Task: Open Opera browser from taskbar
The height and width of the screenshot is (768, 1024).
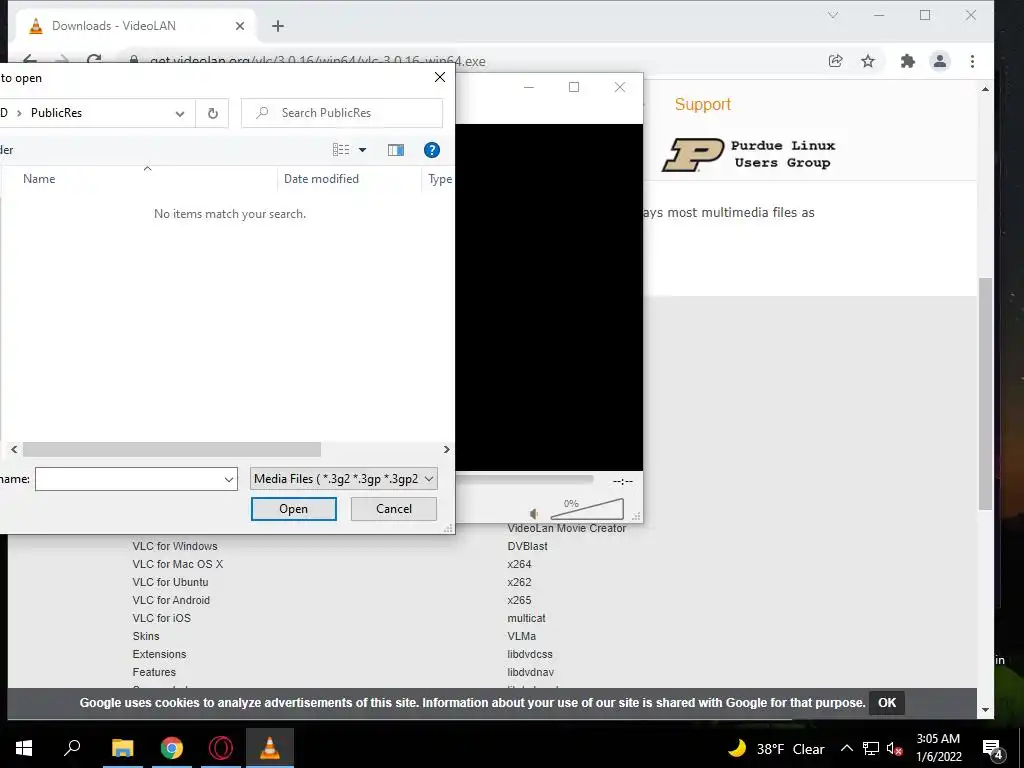Action: point(221,748)
